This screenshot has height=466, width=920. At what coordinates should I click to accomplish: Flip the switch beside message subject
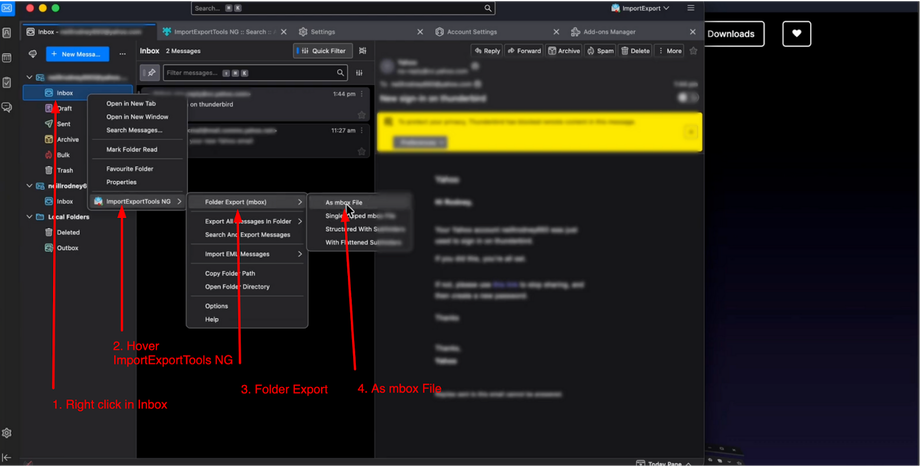pyautogui.click(x=688, y=98)
